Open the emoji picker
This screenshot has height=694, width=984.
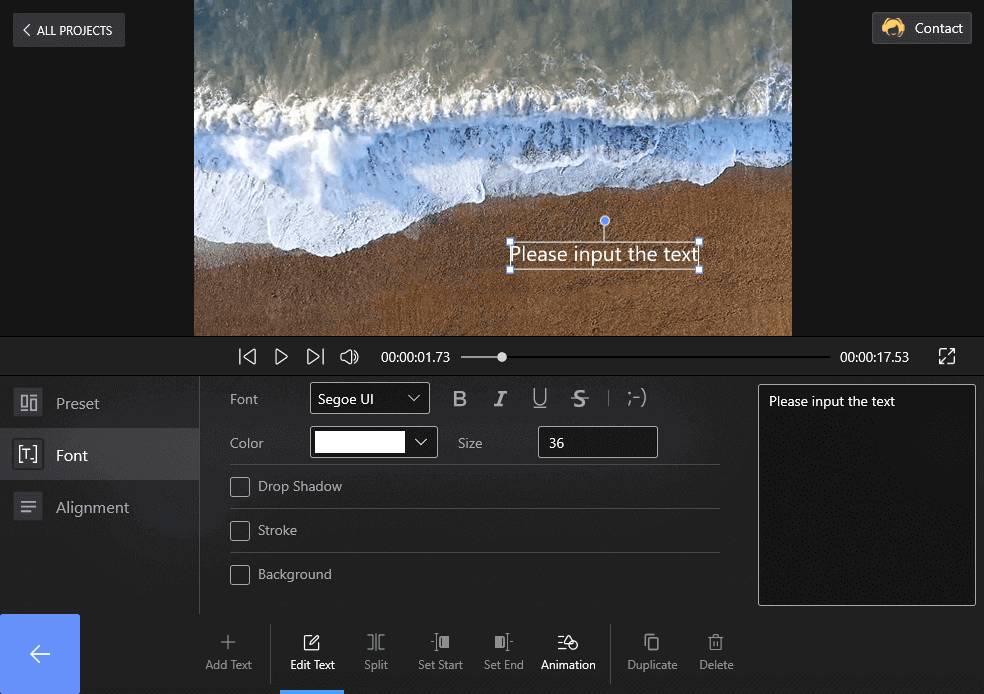click(x=636, y=398)
